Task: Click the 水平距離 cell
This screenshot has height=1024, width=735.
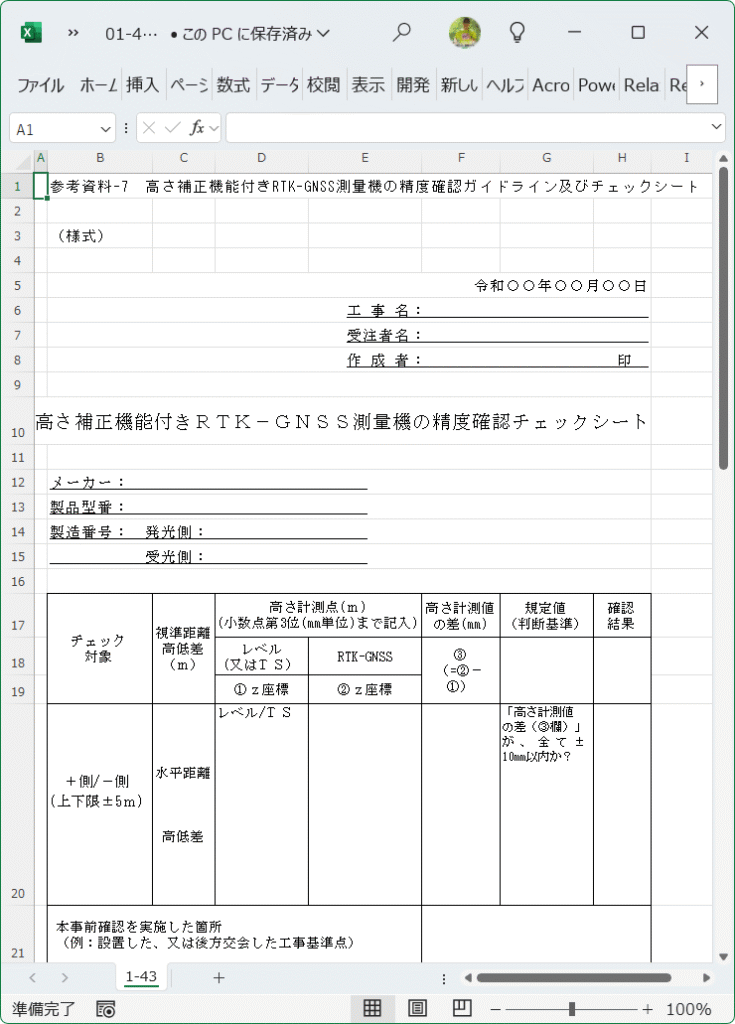Action: click(x=183, y=773)
